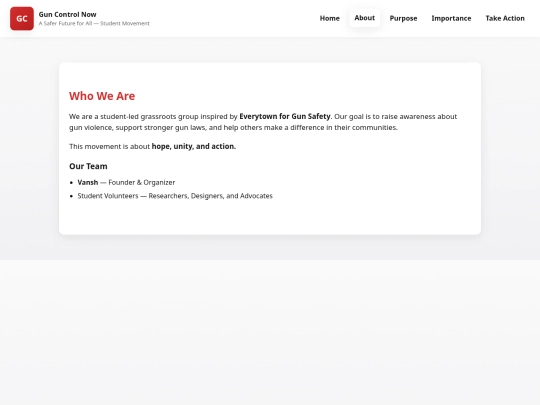The image size is (540, 405).
Task: Click the Vansh Founder & Organizer item
Action: coord(126,183)
